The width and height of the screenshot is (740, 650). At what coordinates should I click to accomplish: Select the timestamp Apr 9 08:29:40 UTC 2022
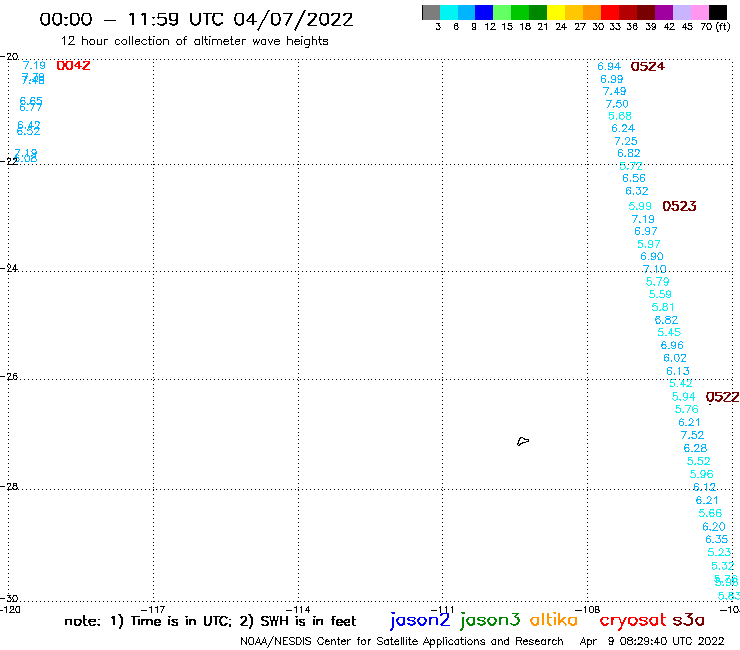pyautogui.click(x=652, y=642)
